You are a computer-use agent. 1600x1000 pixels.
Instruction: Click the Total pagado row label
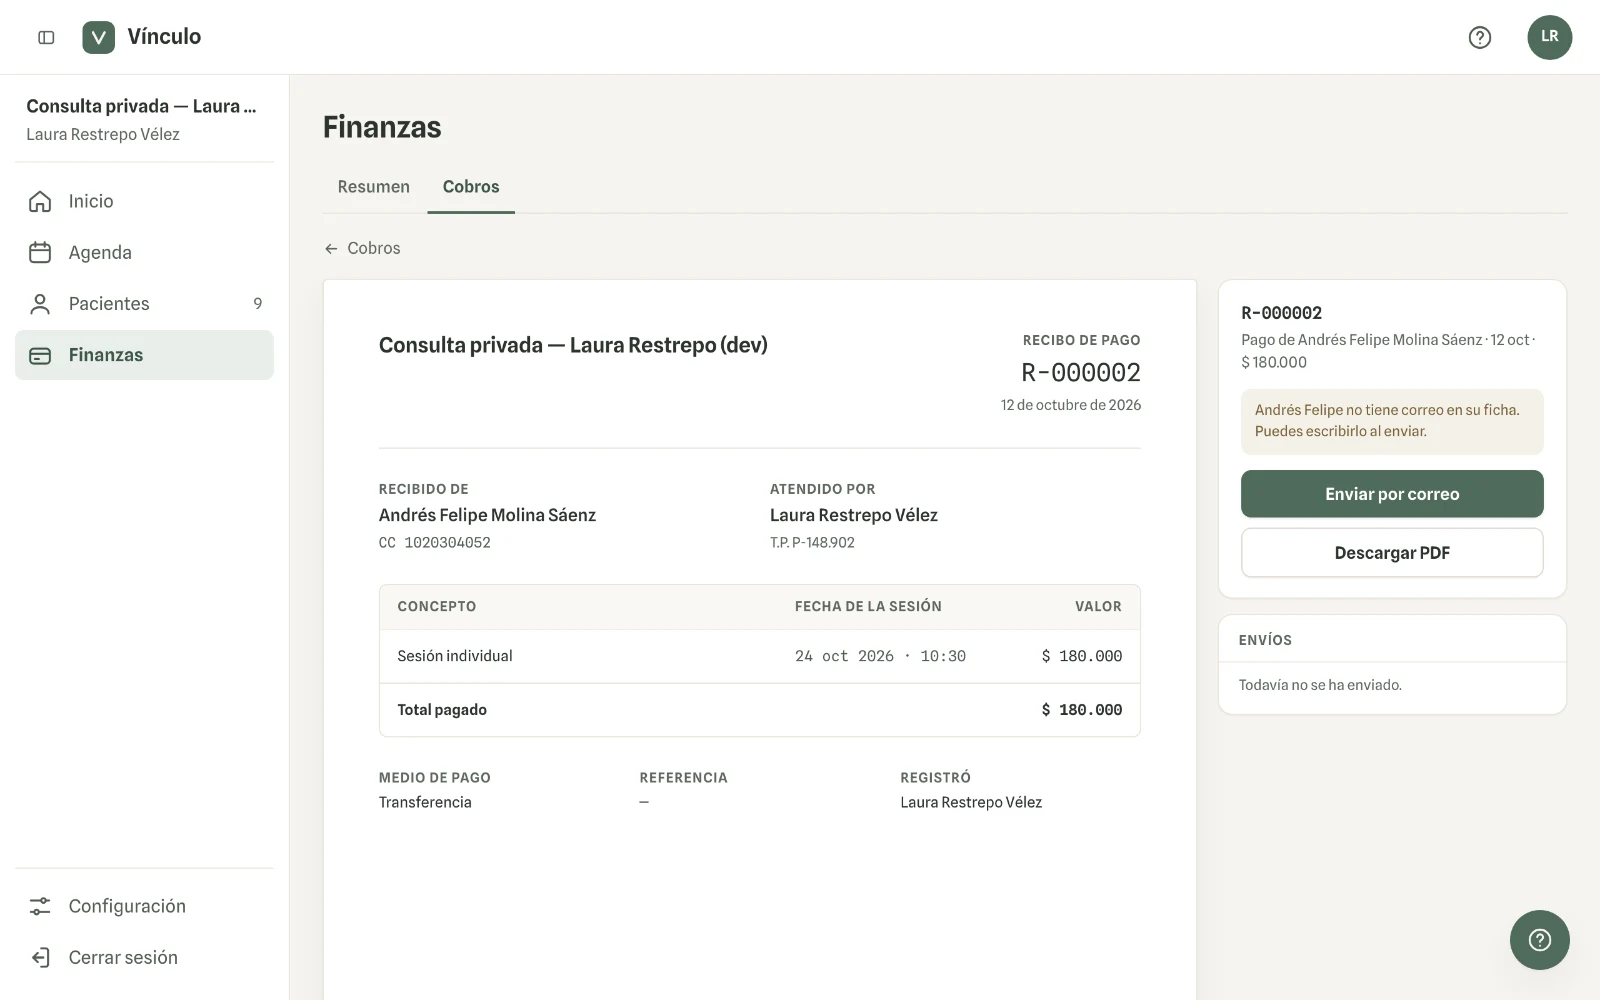click(442, 710)
